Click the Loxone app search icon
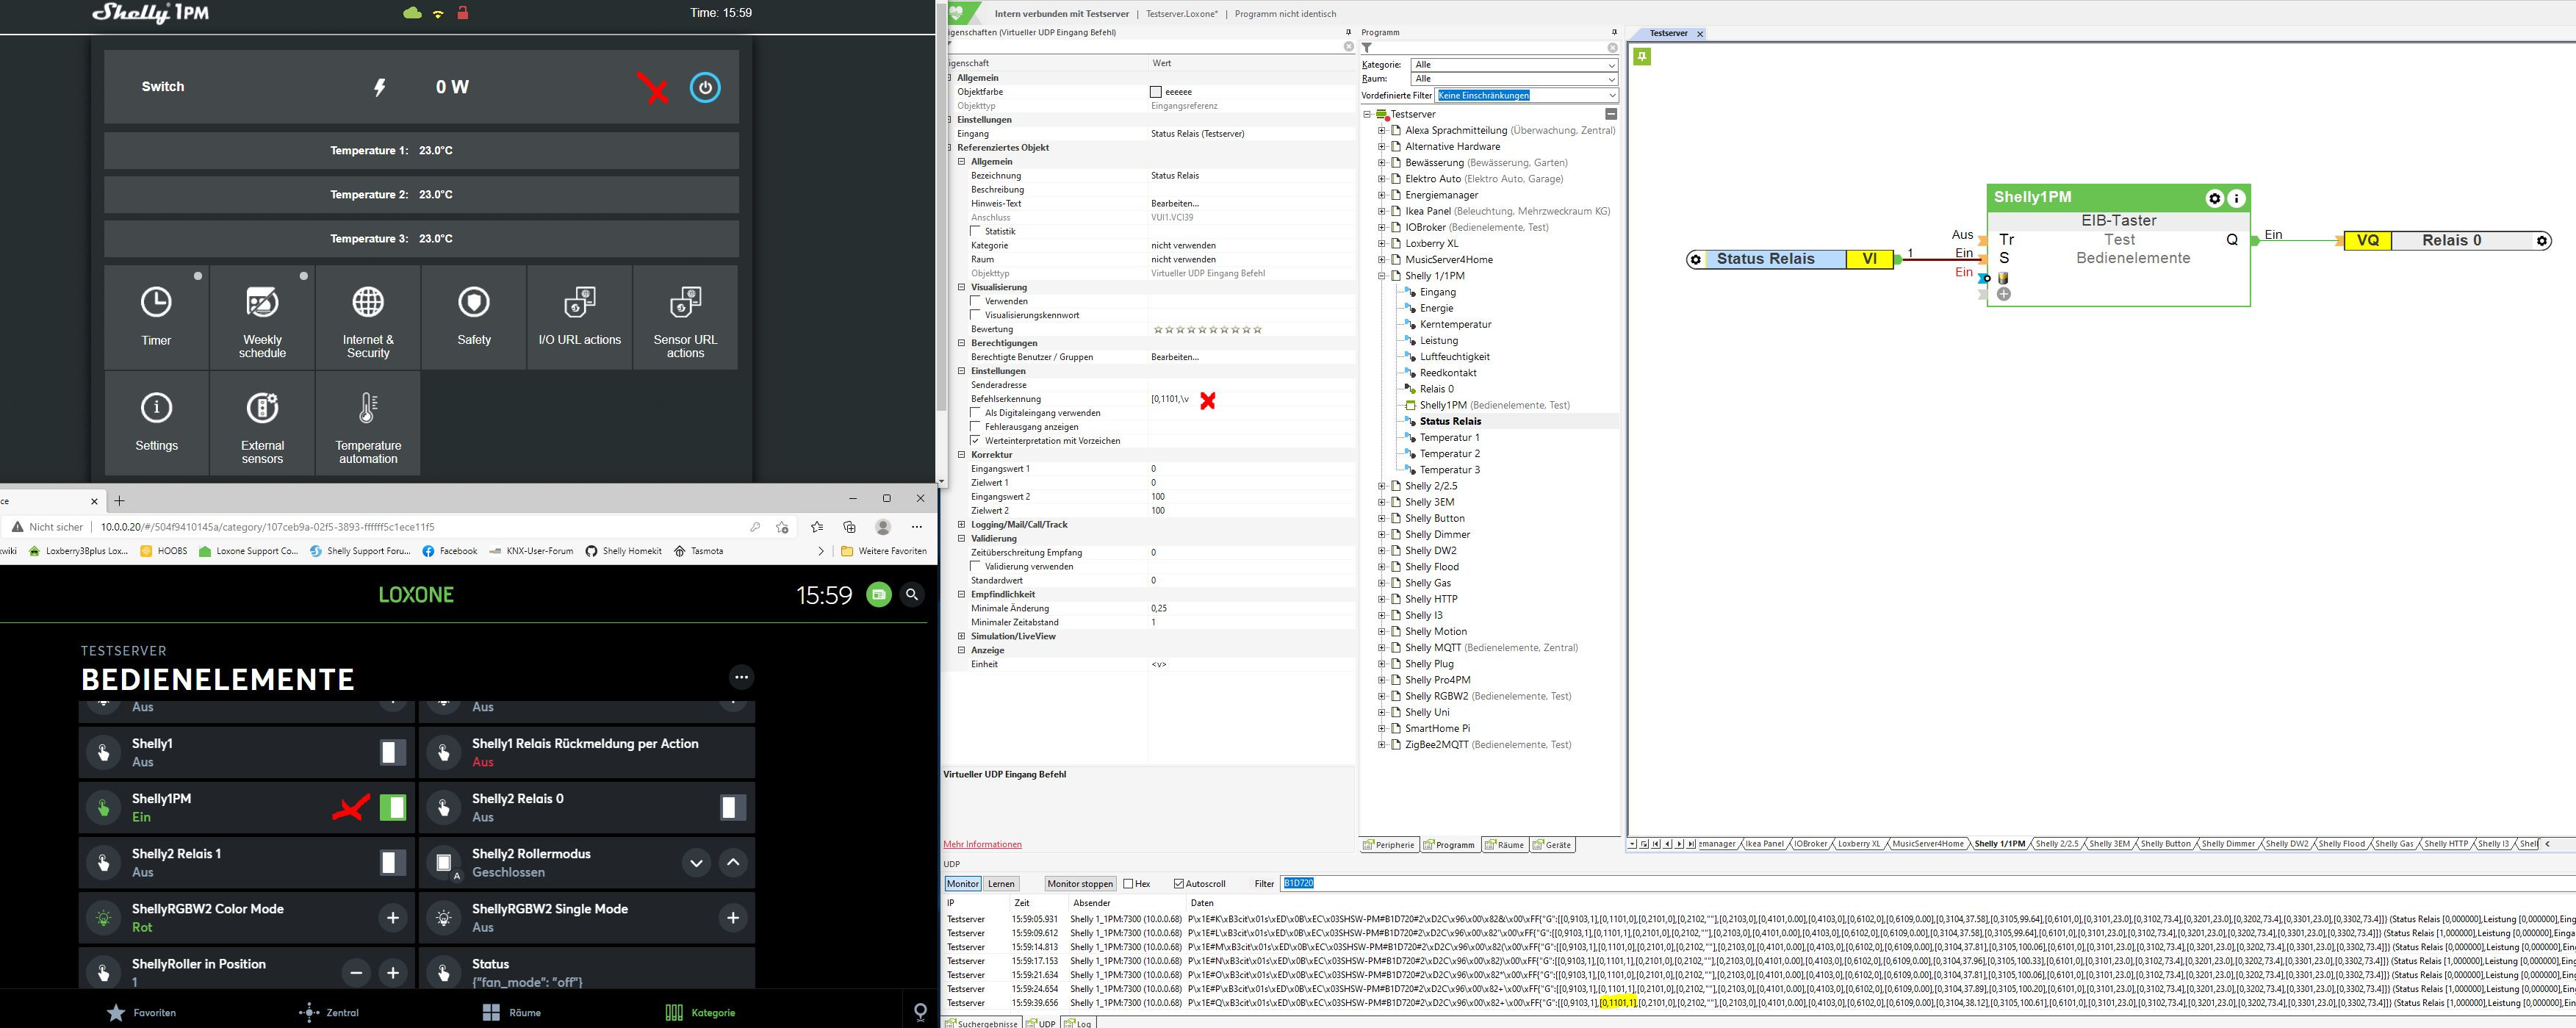 [912, 595]
